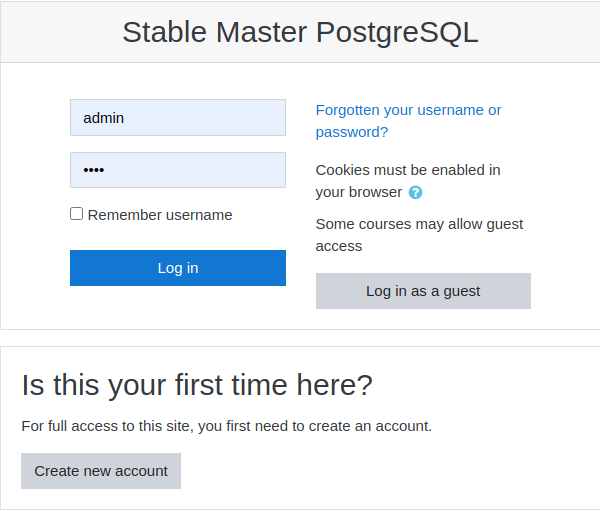Viewport: 600px width, 511px height.
Task: Click the PostgreSQL word in the page title
Action: pyautogui.click(x=397, y=32)
